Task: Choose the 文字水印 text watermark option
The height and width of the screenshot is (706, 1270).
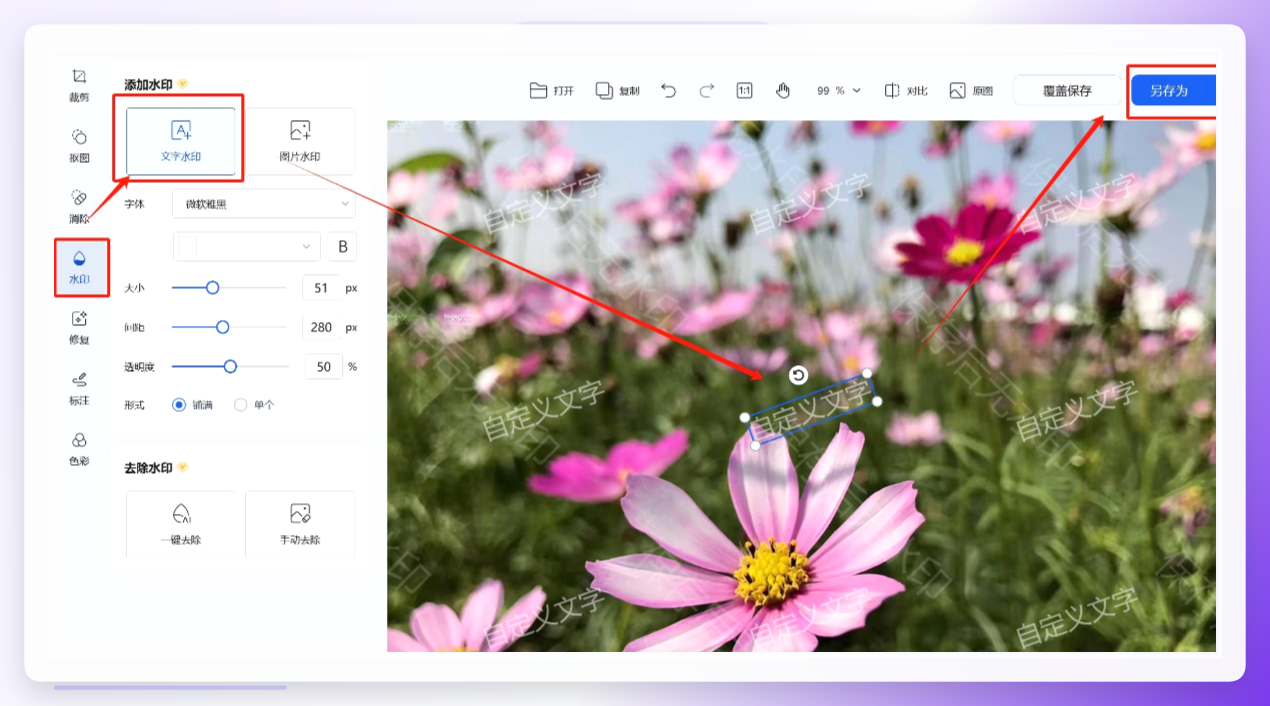Action: [181, 142]
